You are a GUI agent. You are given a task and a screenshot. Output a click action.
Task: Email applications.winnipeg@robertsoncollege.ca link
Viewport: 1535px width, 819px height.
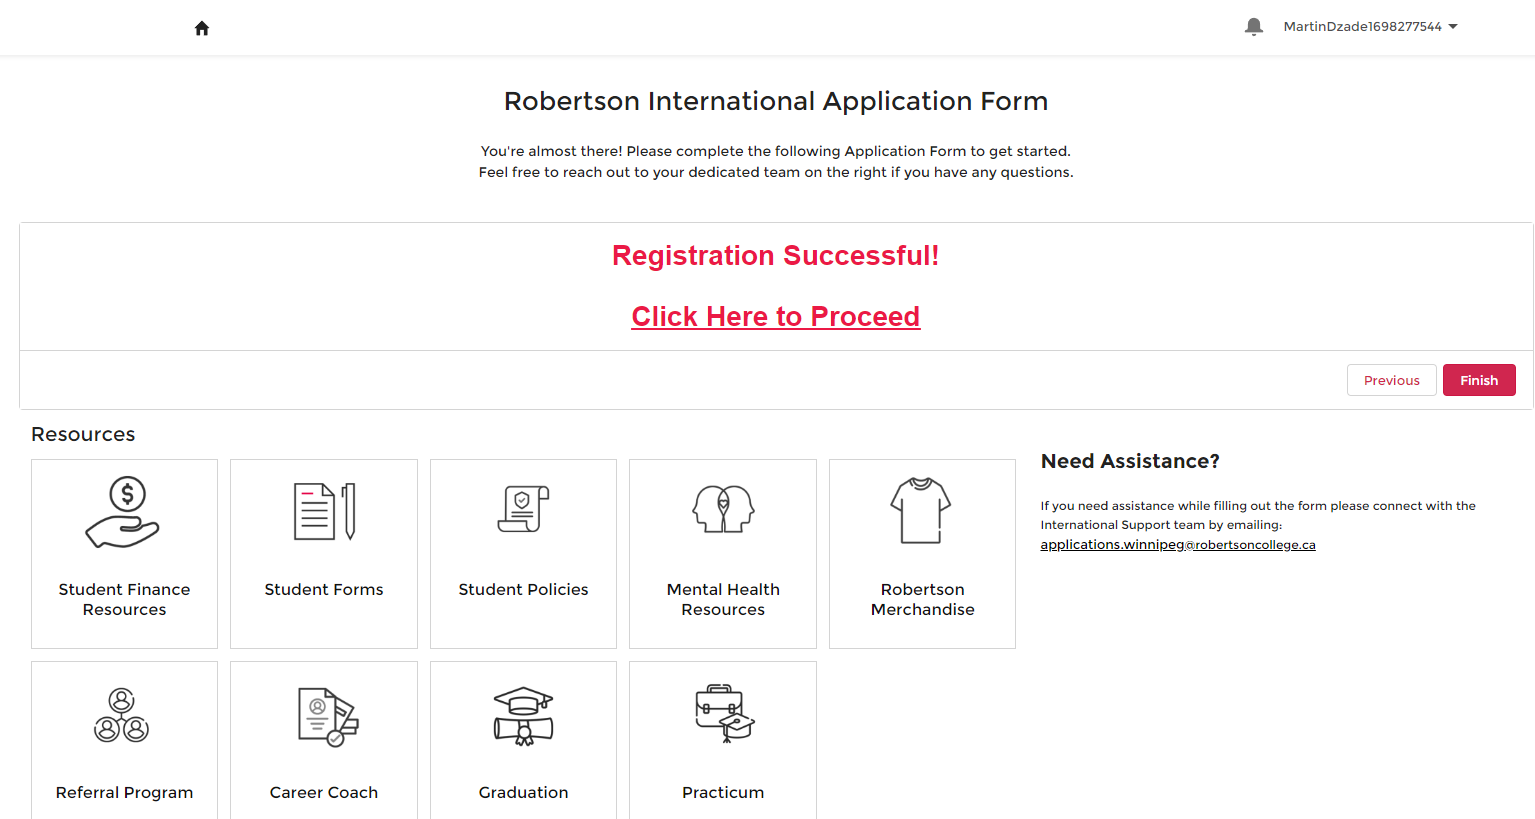(x=1178, y=545)
